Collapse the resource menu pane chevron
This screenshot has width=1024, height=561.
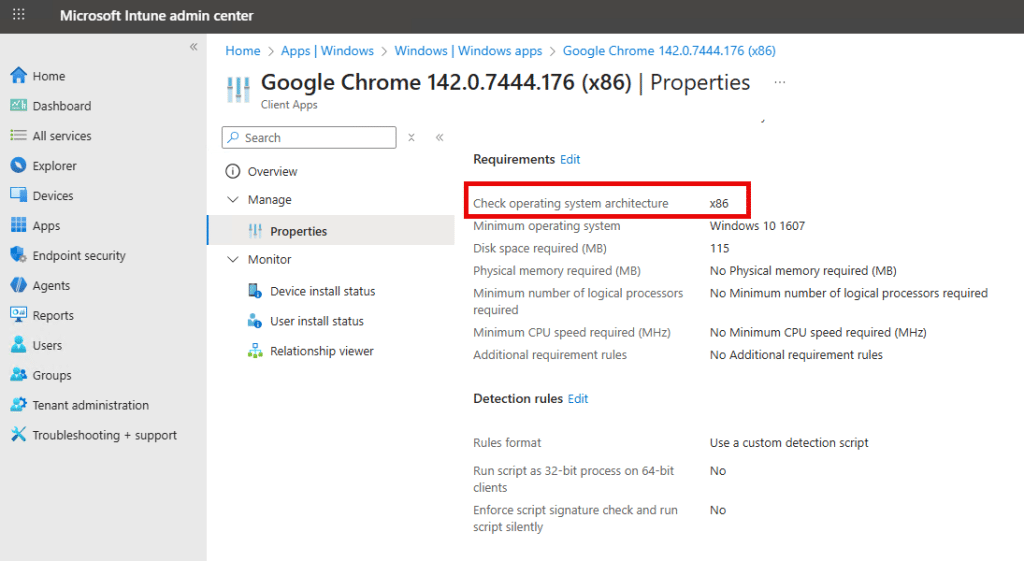point(439,138)
